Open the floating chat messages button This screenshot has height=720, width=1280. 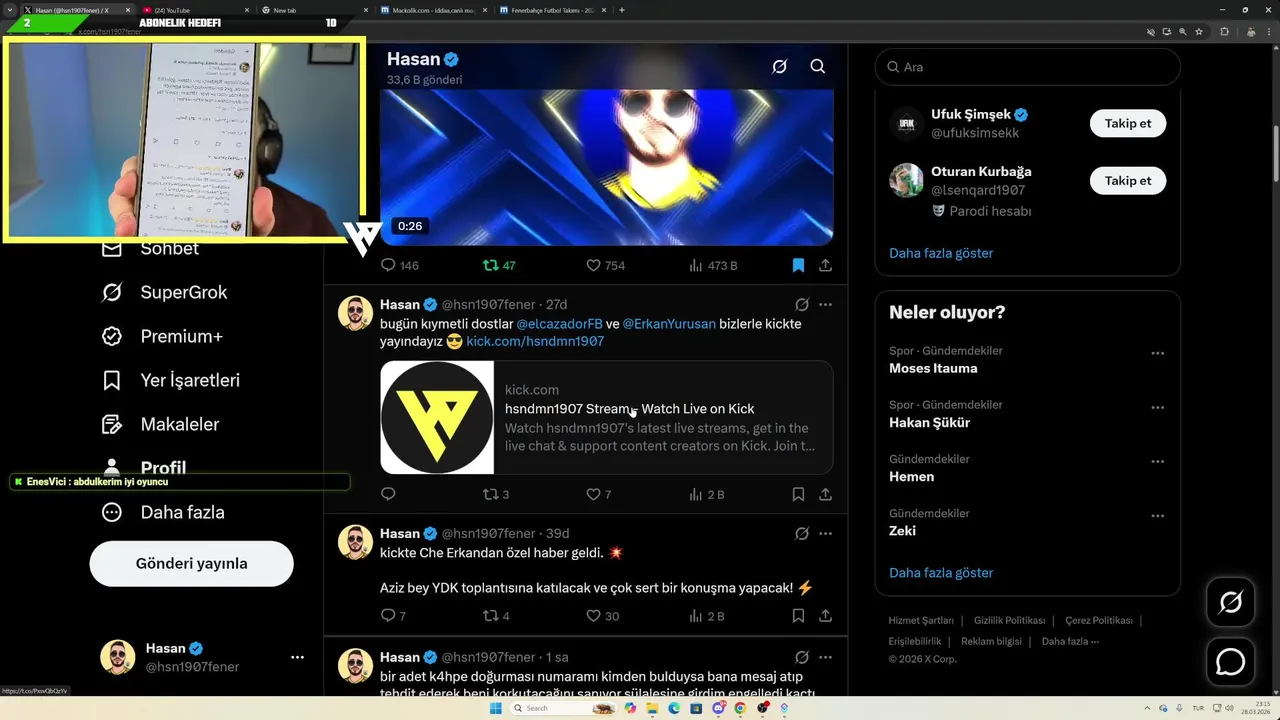tap(1230, 662)
